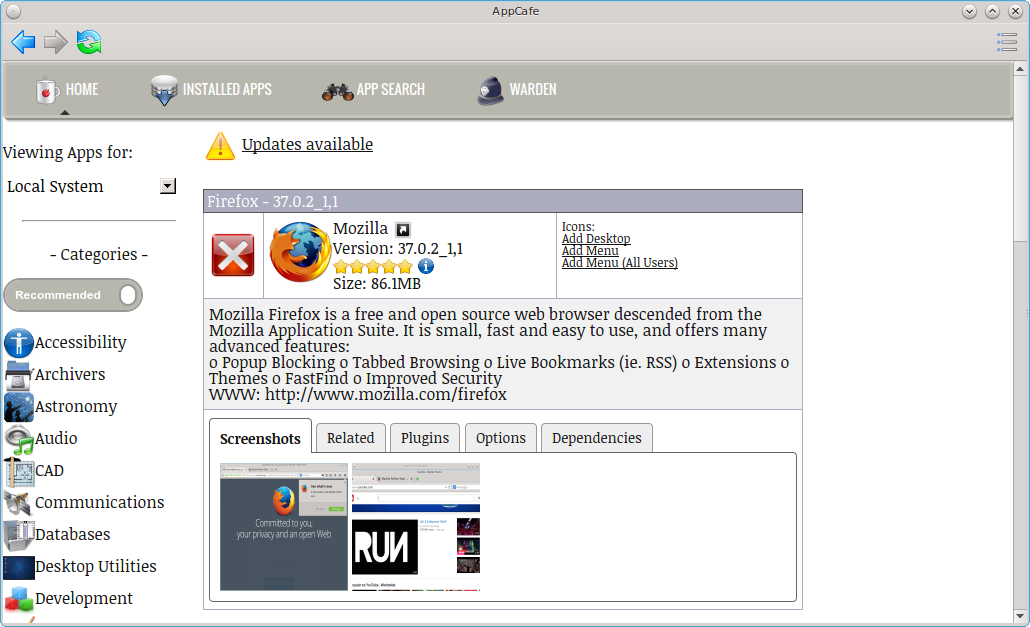Open the HOME section

coord(67,90)
